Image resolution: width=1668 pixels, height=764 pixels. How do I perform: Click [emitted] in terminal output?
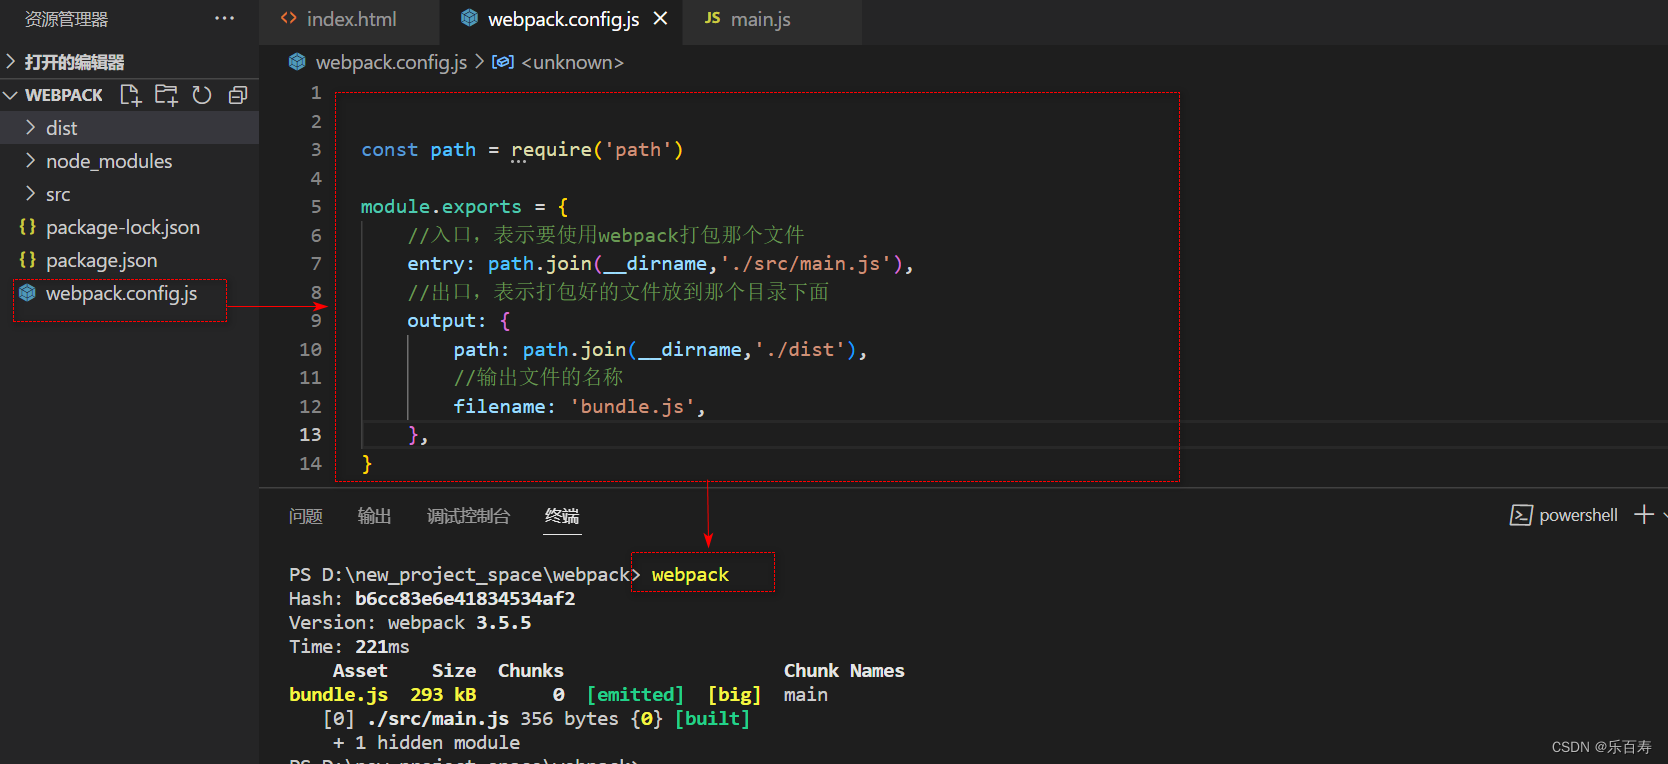click(636, 695)
